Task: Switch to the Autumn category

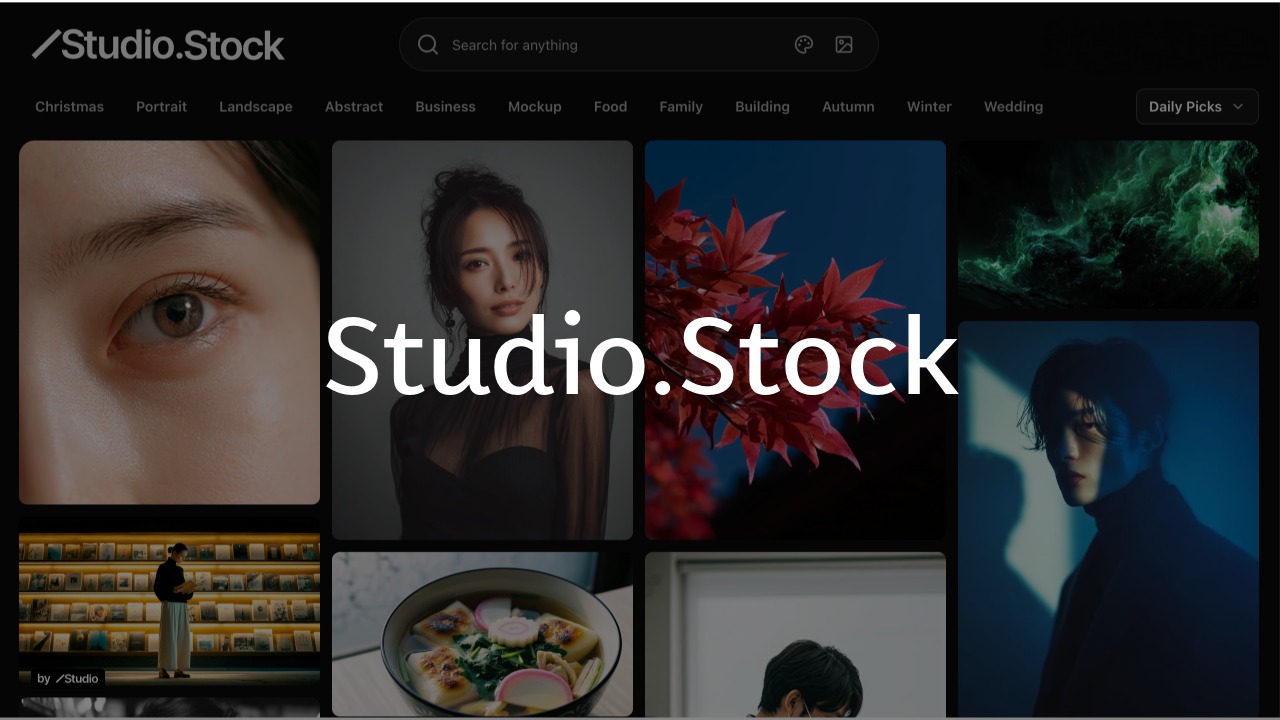Action: click(x=848, y=106)
